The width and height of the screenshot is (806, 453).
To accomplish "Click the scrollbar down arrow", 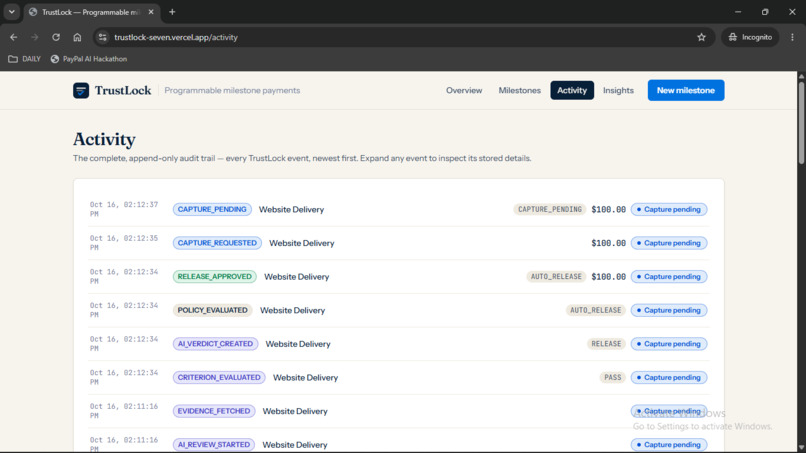I will pos(801,448).
